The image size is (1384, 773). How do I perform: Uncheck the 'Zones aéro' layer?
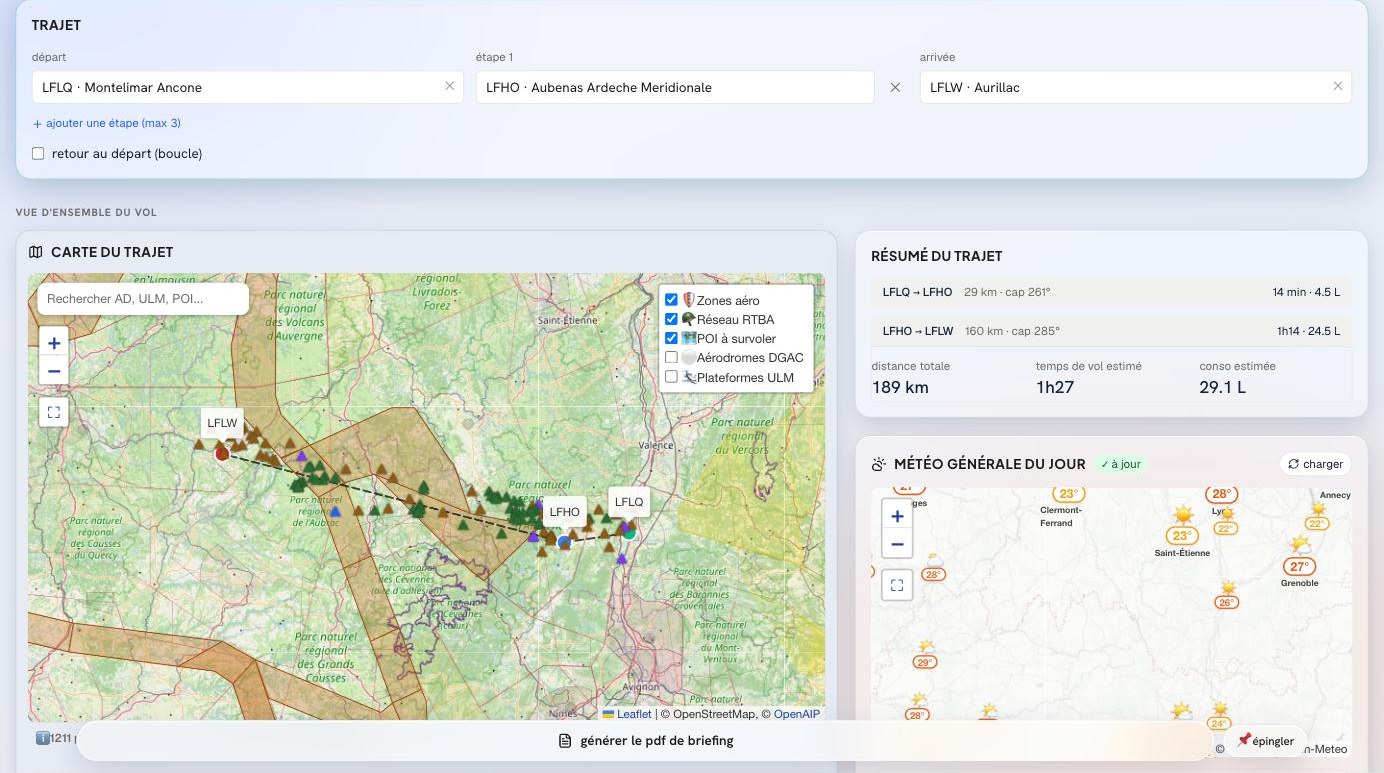tap(671, 300)
